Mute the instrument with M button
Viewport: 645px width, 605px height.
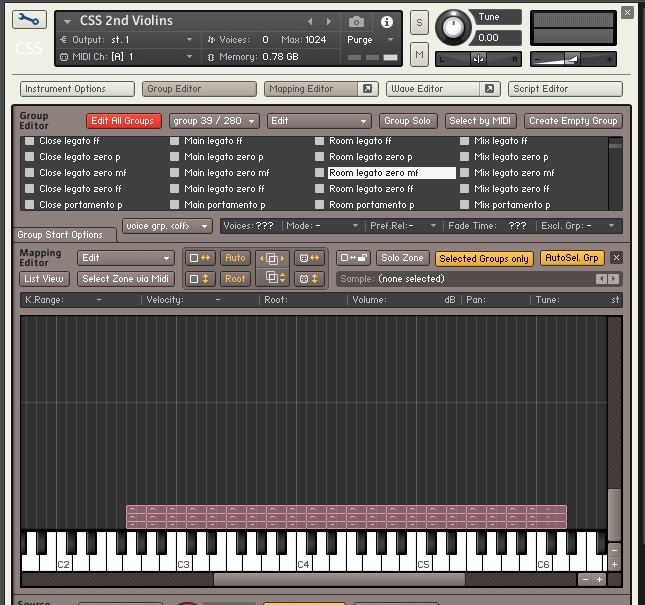419,54
